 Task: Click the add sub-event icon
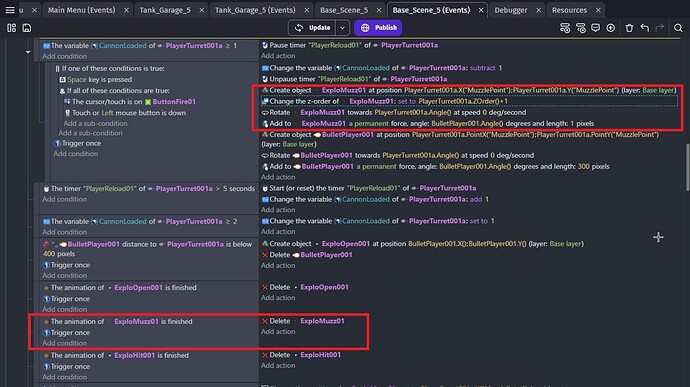[581, 28]
